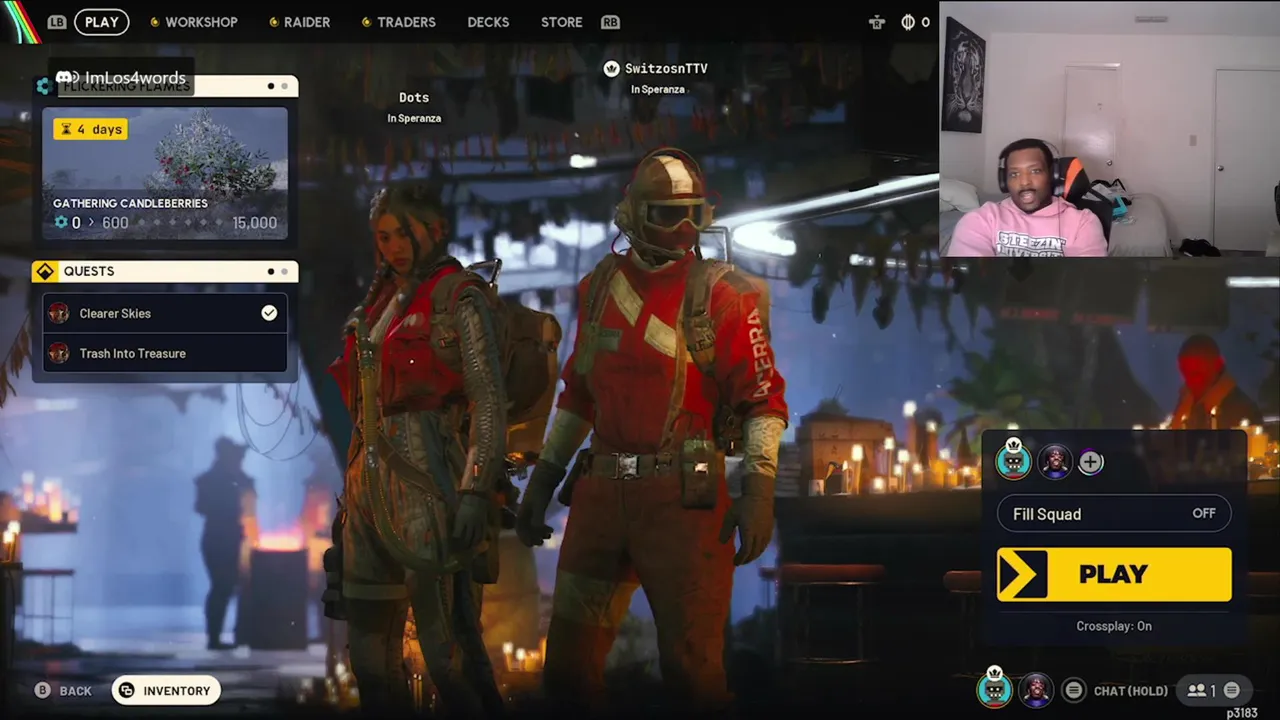This screenshot has width=1280, height=720.
Task: Open the DECKS tab
Action: tap(488, 22)
